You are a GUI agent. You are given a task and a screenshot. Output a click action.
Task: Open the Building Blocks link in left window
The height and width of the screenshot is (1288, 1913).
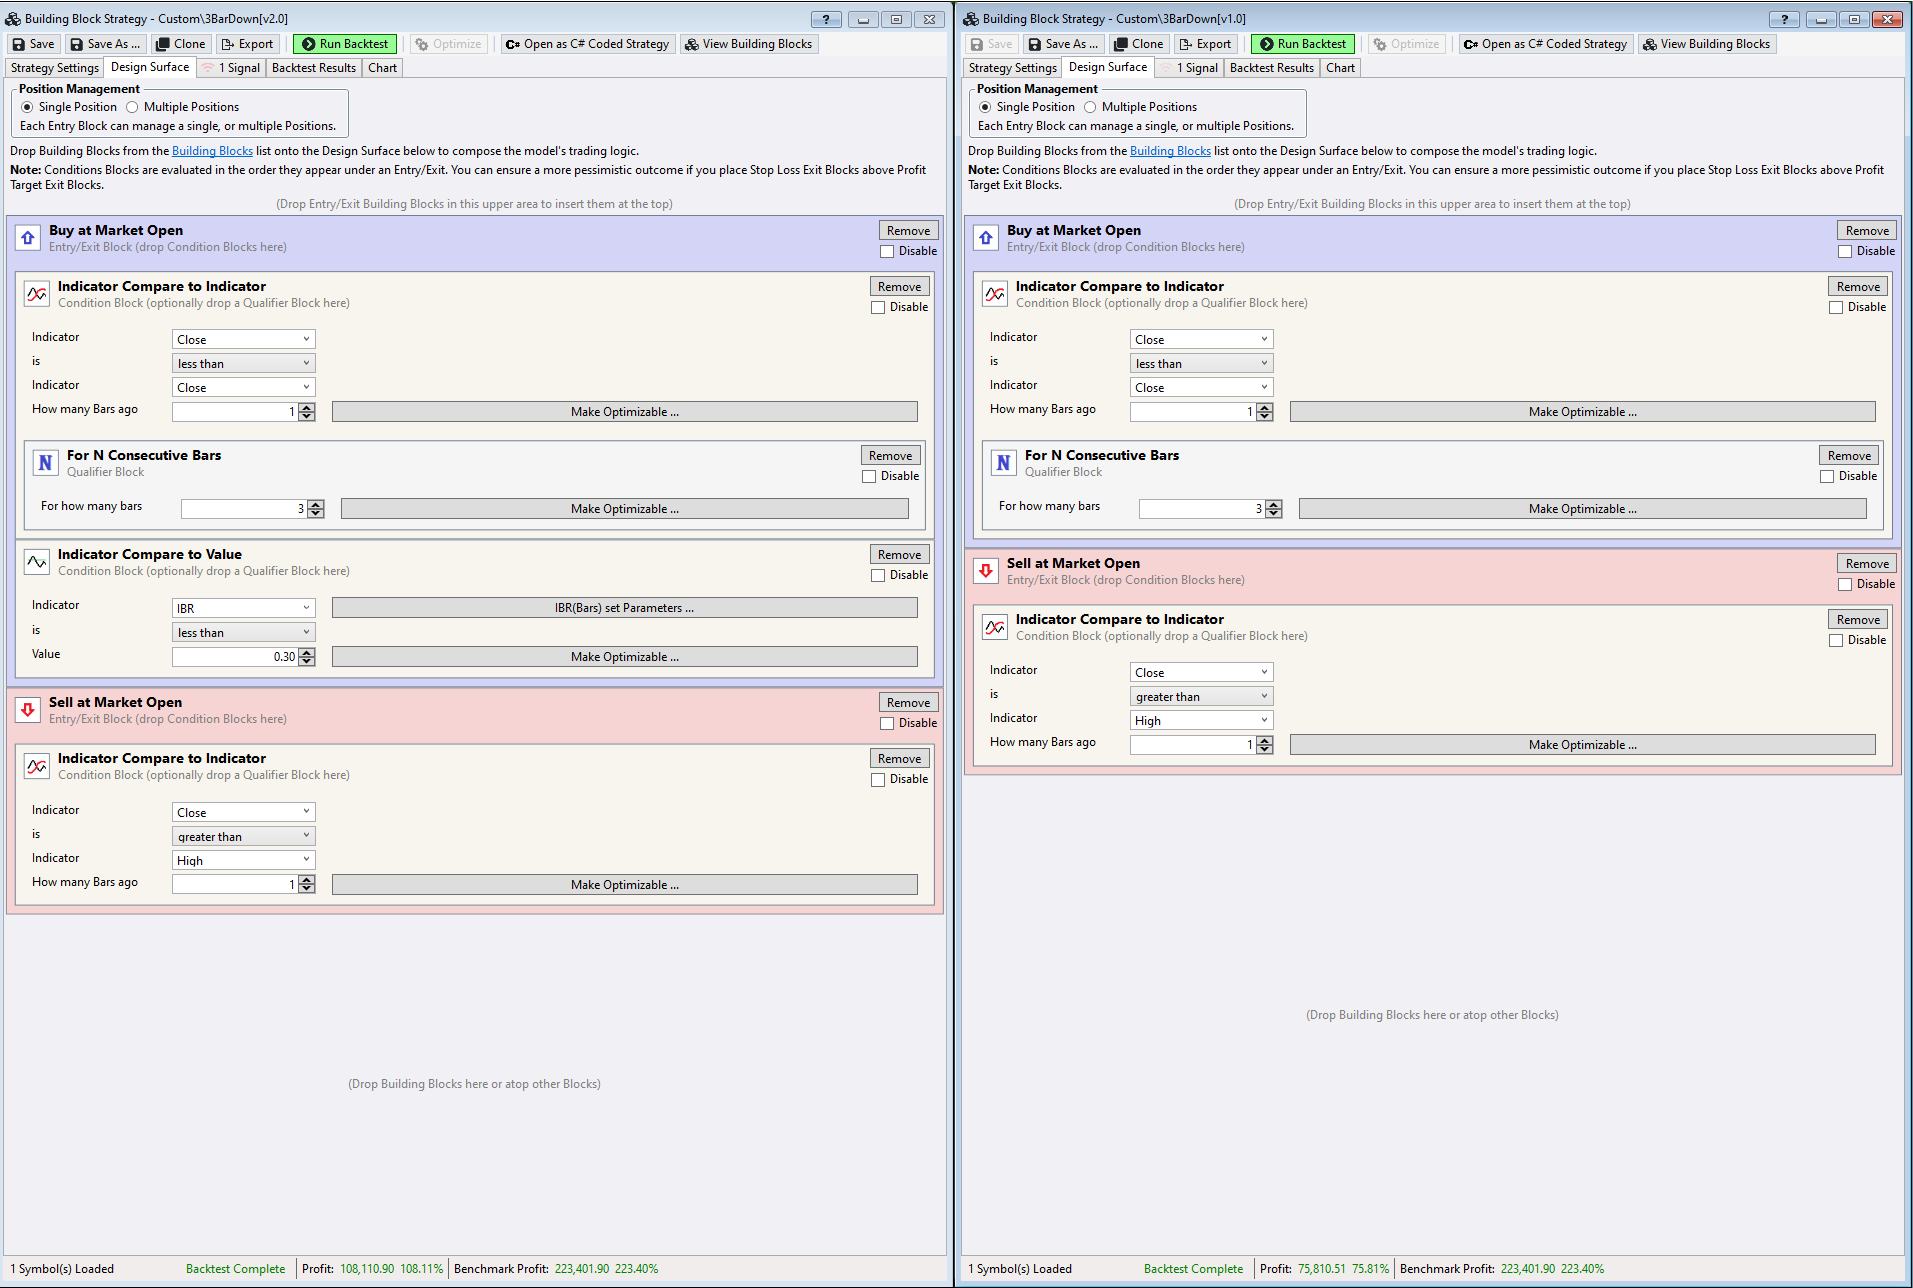(212, 151)
